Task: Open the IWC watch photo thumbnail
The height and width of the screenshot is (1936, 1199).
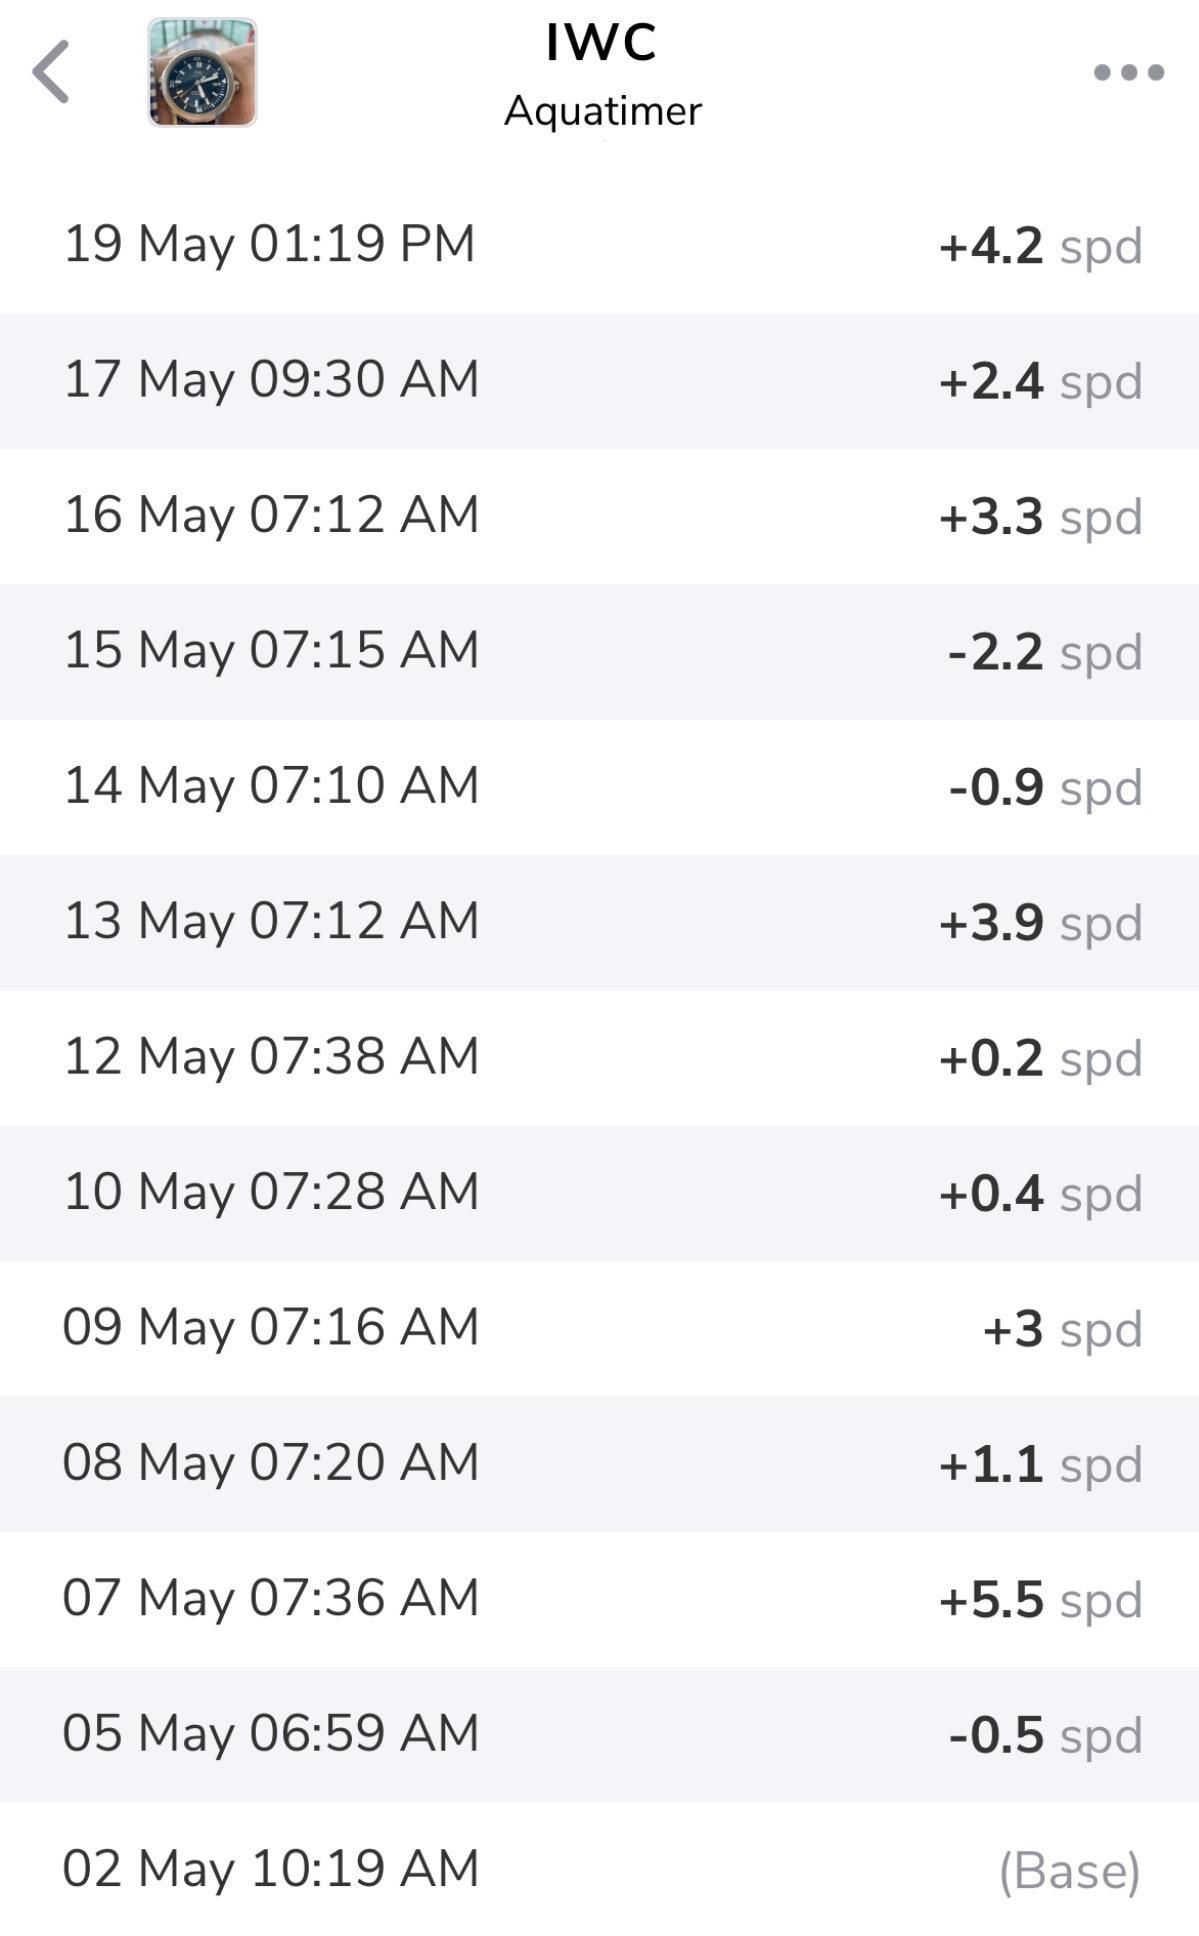Action: coord(202,72)
